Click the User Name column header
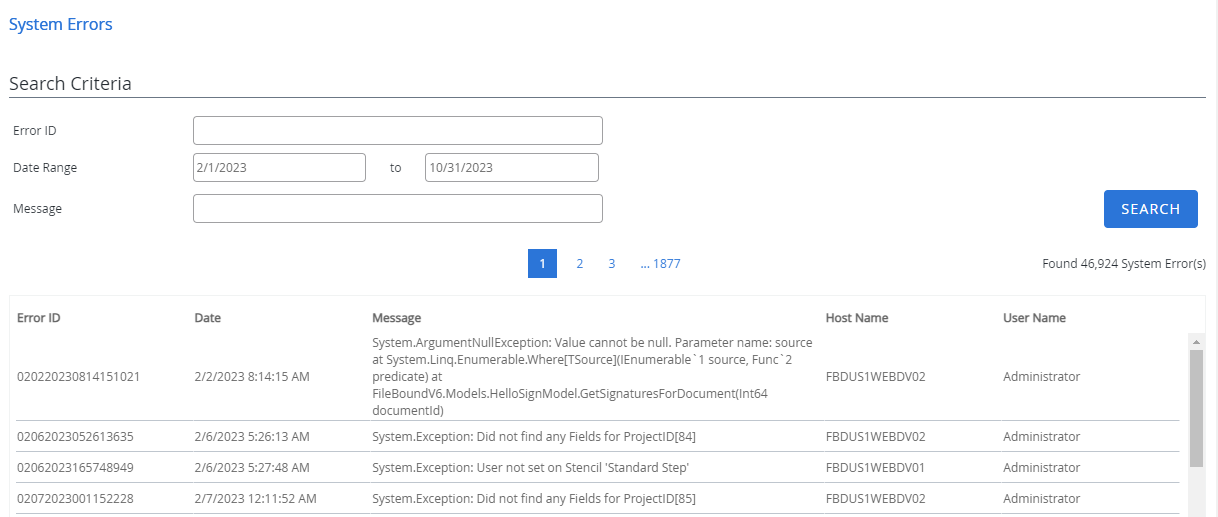This screenshot has height=517, width=1218. coord(1034,318)
